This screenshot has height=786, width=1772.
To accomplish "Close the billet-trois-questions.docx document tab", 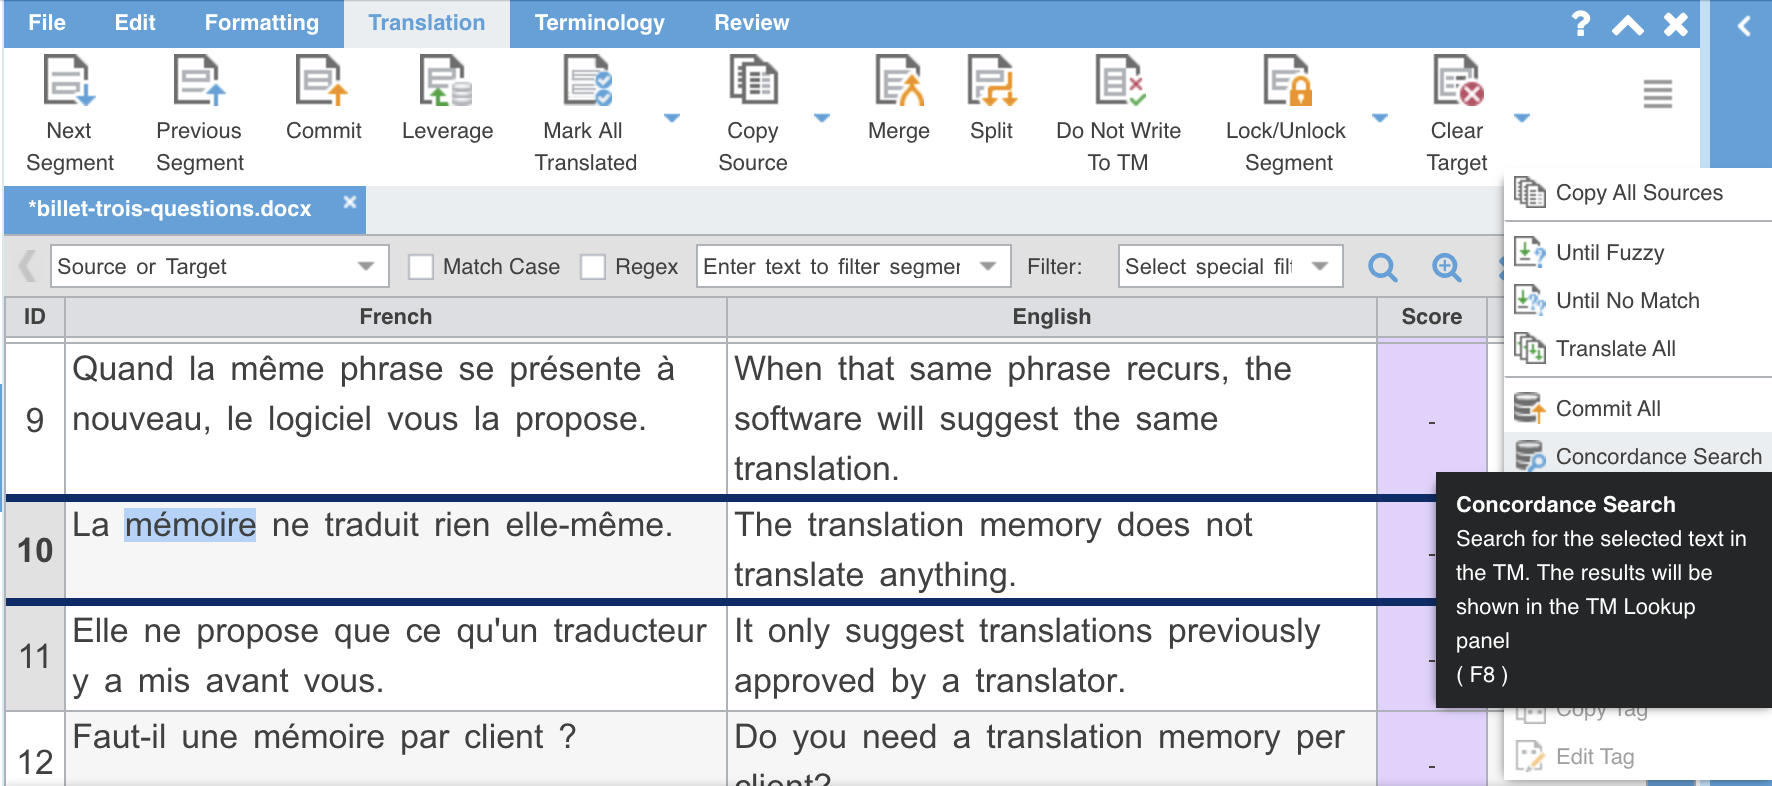I will [350, 202].
